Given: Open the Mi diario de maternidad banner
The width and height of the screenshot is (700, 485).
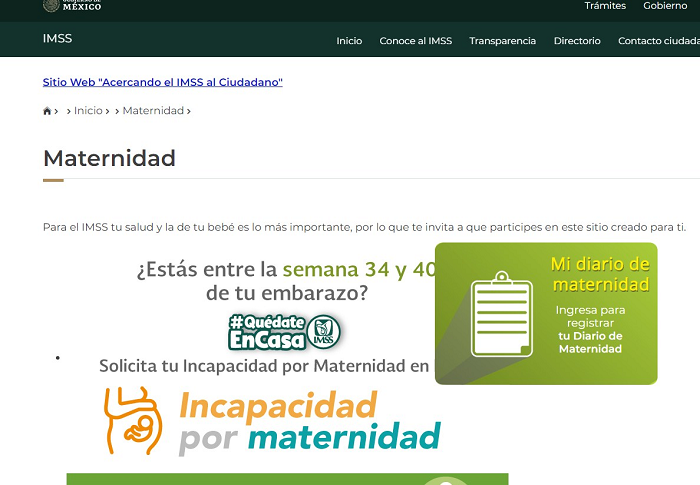Looking at the screenshot, I should click(x=546, y=314).
